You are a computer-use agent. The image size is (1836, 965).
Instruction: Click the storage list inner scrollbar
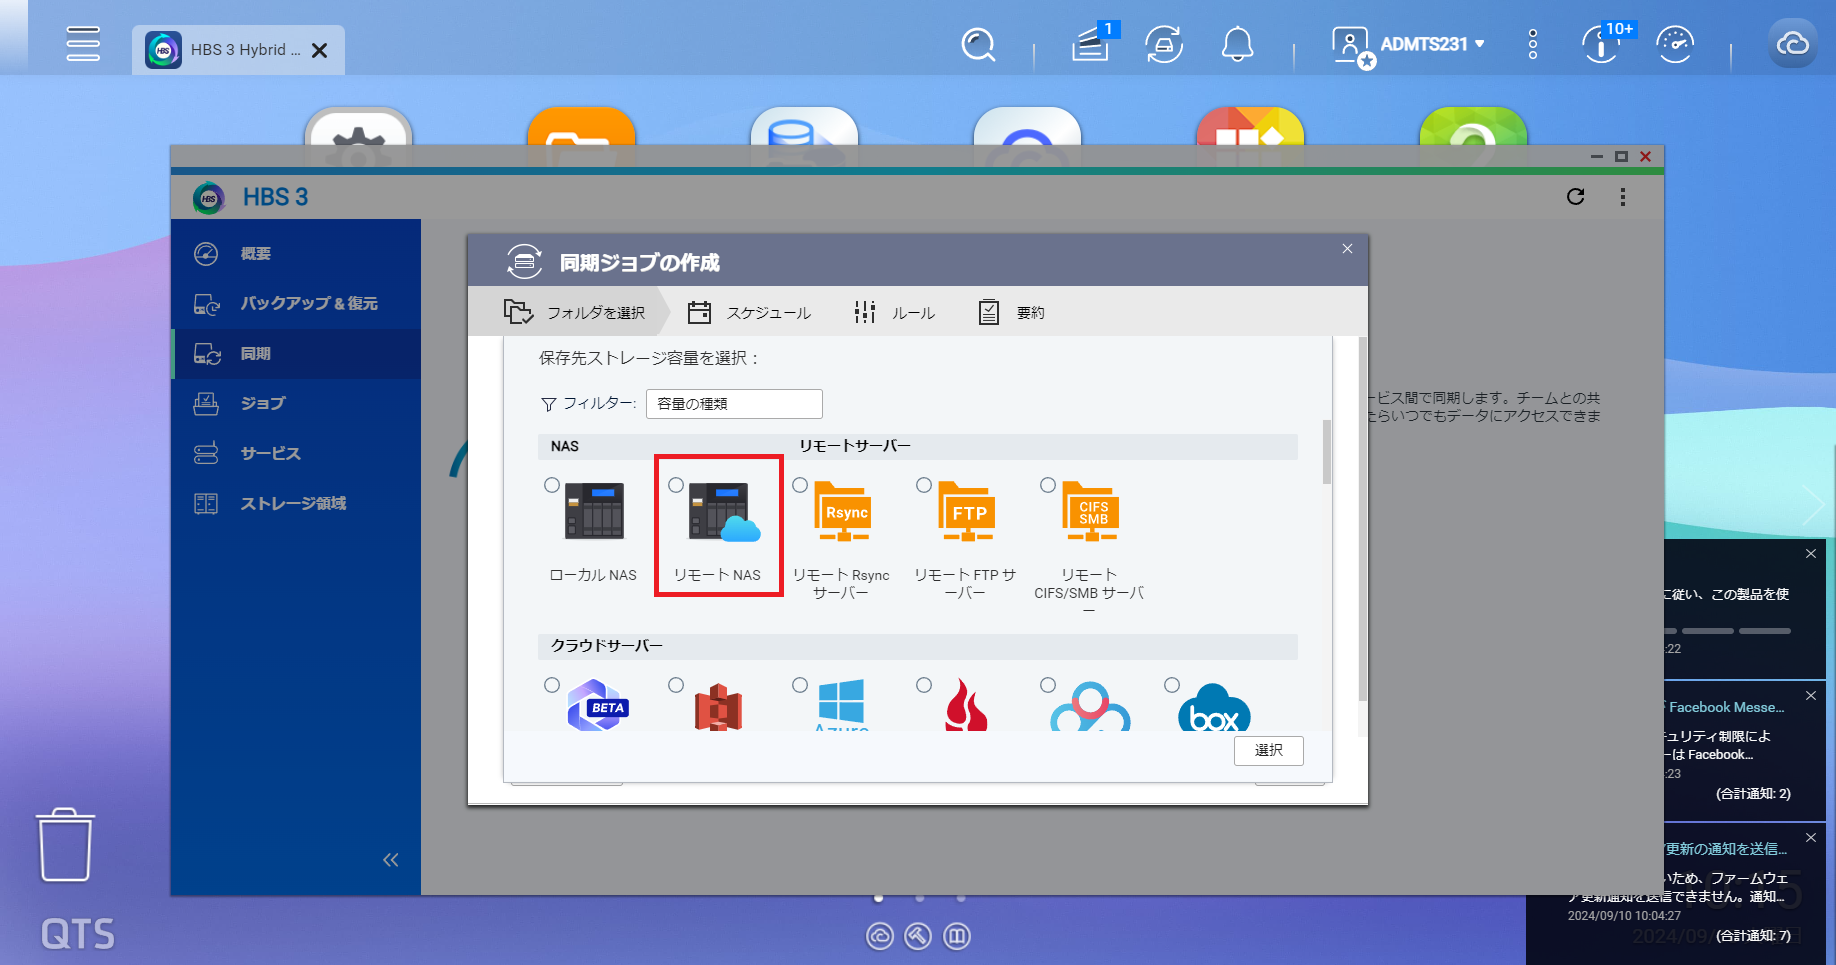1327,452
